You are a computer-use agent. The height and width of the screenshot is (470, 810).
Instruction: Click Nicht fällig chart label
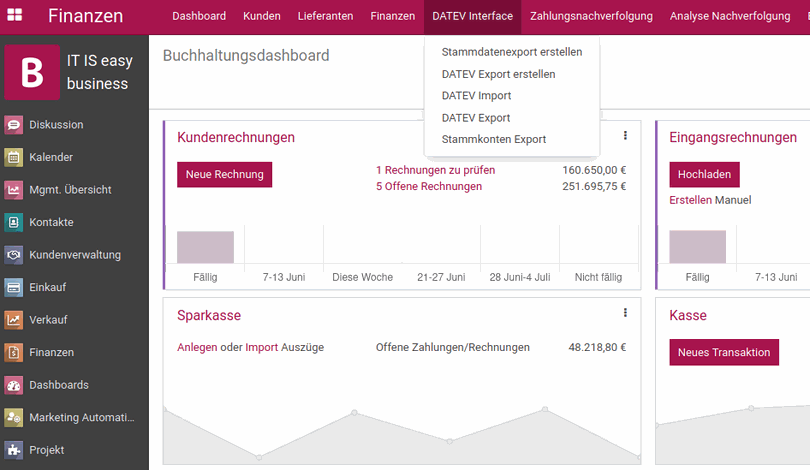coord(598,277)
